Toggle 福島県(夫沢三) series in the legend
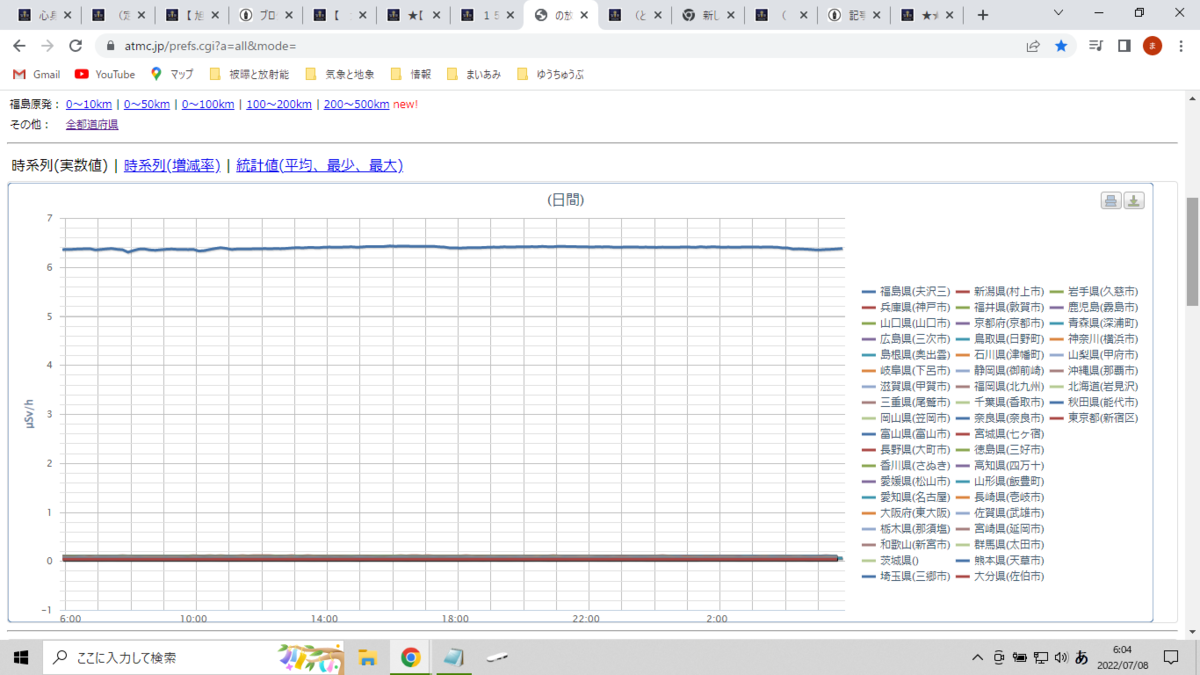Screen dimensions: 1200x675 [906, 291]
